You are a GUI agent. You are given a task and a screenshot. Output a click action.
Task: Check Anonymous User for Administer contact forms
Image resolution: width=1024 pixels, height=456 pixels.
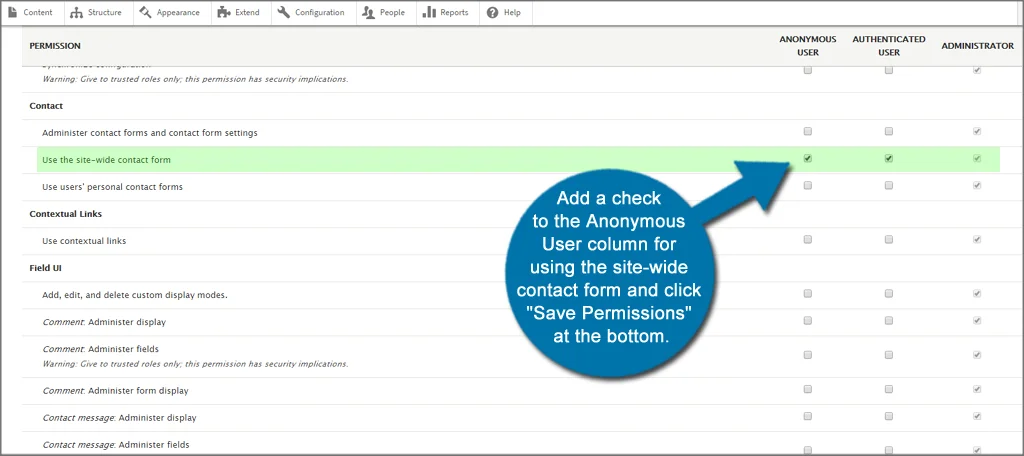(808, 131)
